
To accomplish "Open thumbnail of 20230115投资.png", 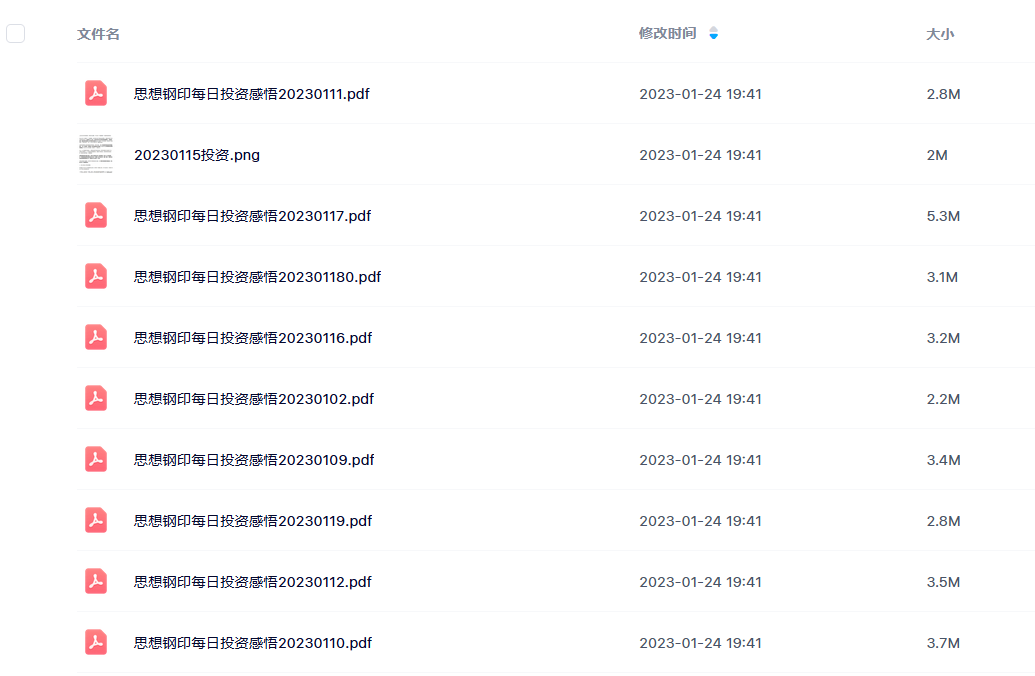I will pos(96,154).
